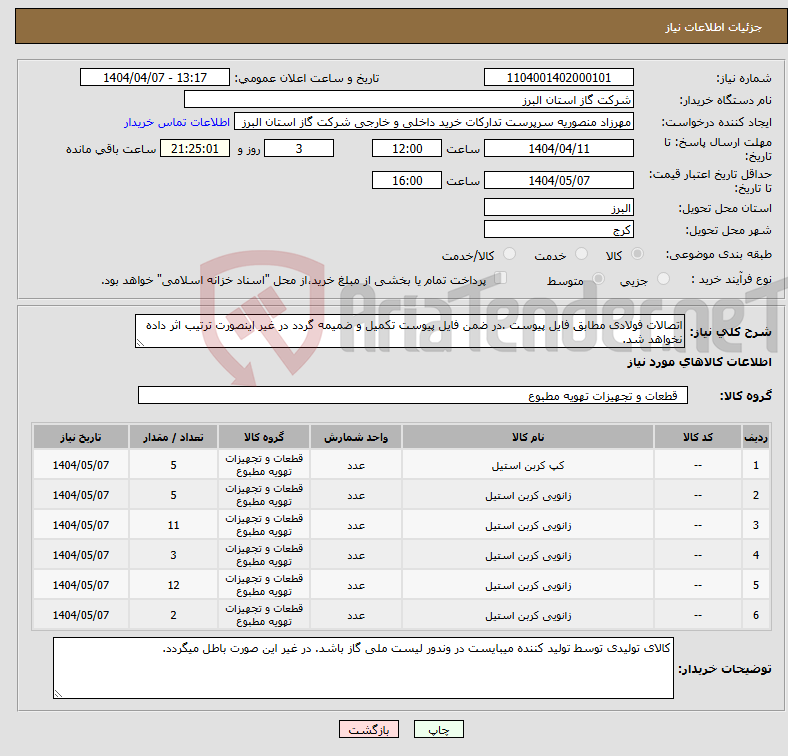Click the شماره نیاز number field

558,77
